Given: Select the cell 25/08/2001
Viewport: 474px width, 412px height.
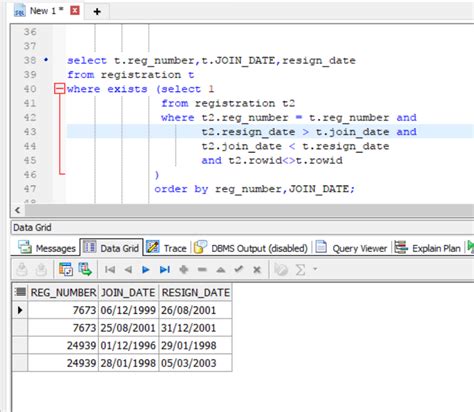Looking at the screenshot, I should click(128, 328).
